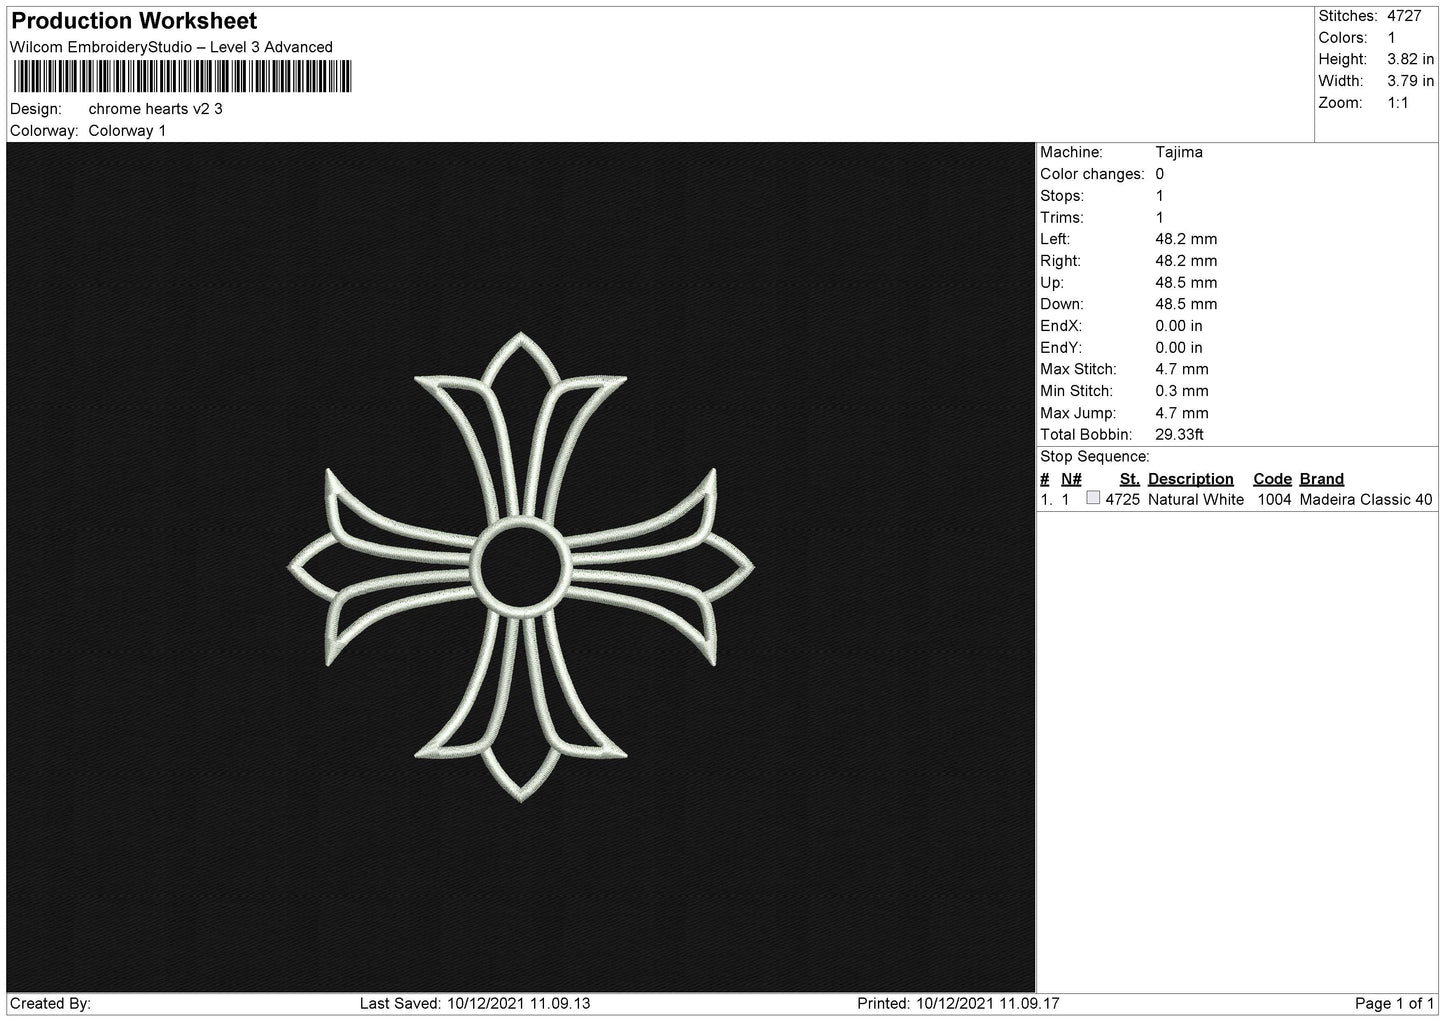Screen dimensions: 1445x1021
Task: Click the Height value '3.82 in'
Action: (x=1410, y=60)
